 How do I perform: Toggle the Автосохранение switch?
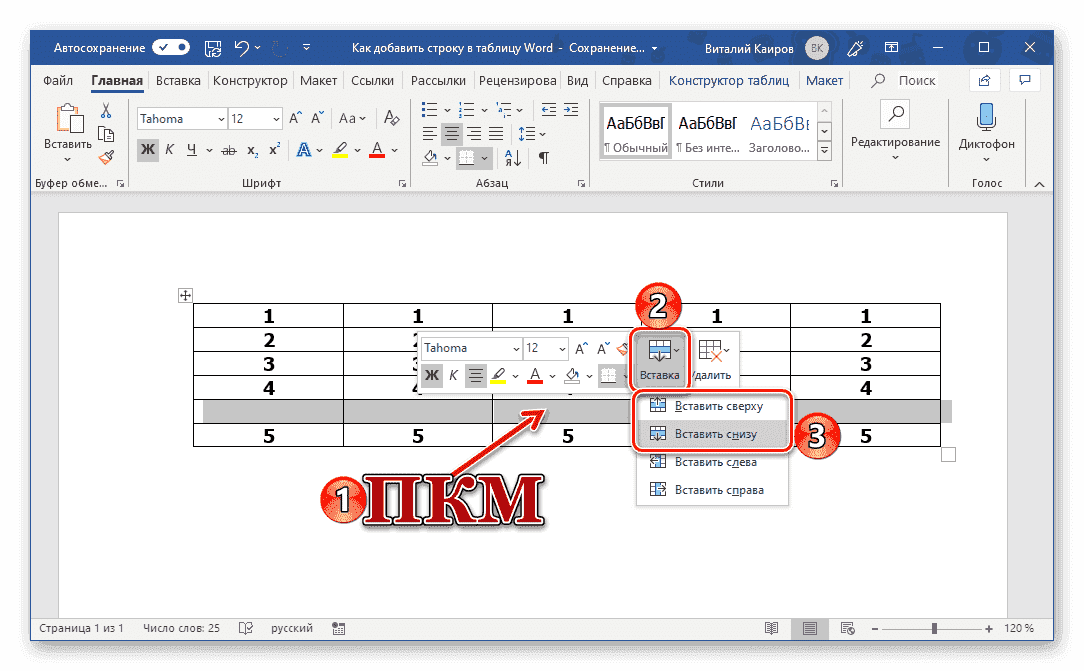pos(170,46)
